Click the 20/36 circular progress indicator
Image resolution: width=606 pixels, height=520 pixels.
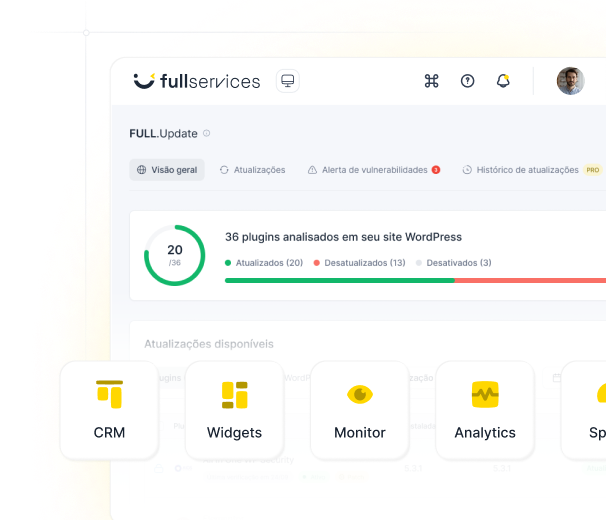174,255
